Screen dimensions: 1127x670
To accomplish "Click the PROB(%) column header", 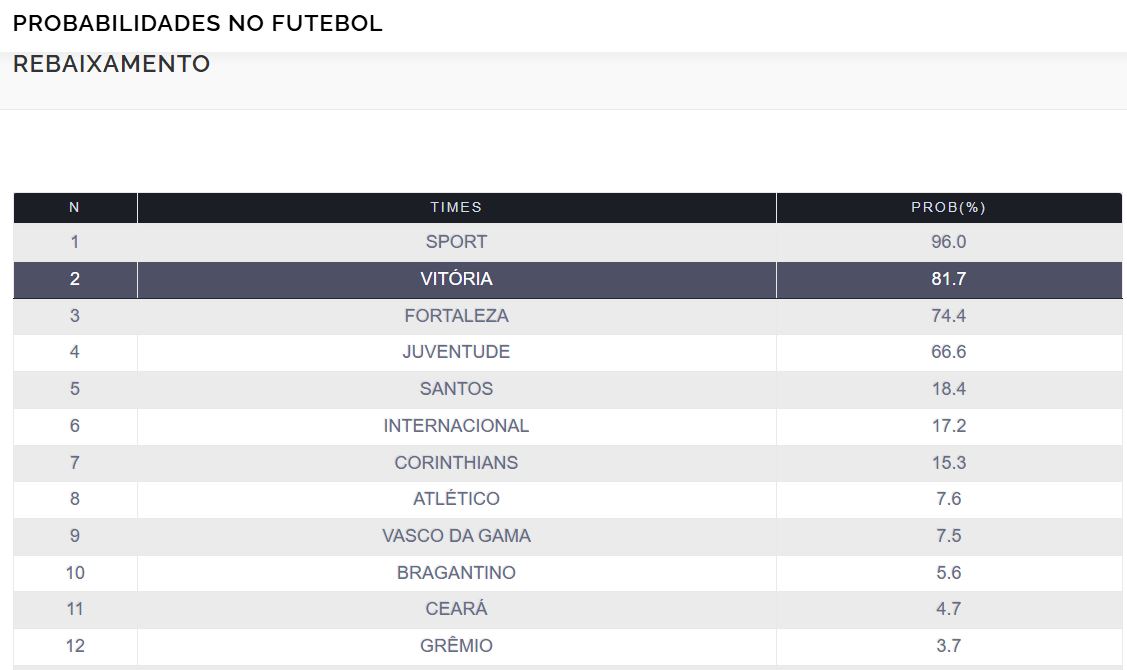I will (x=948, y=207).
